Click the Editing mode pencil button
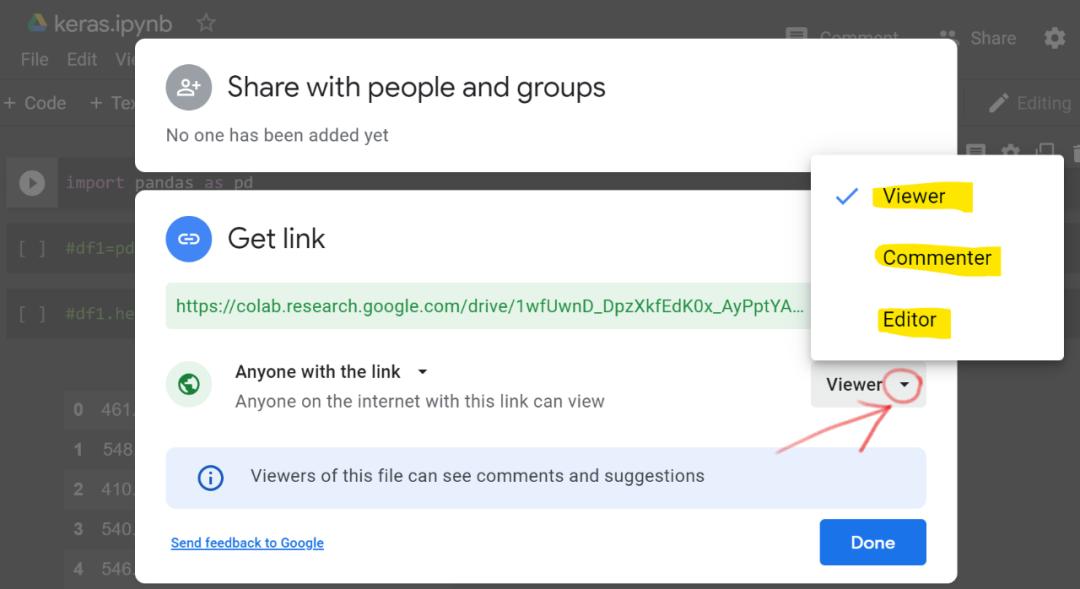 point(1030,103)
